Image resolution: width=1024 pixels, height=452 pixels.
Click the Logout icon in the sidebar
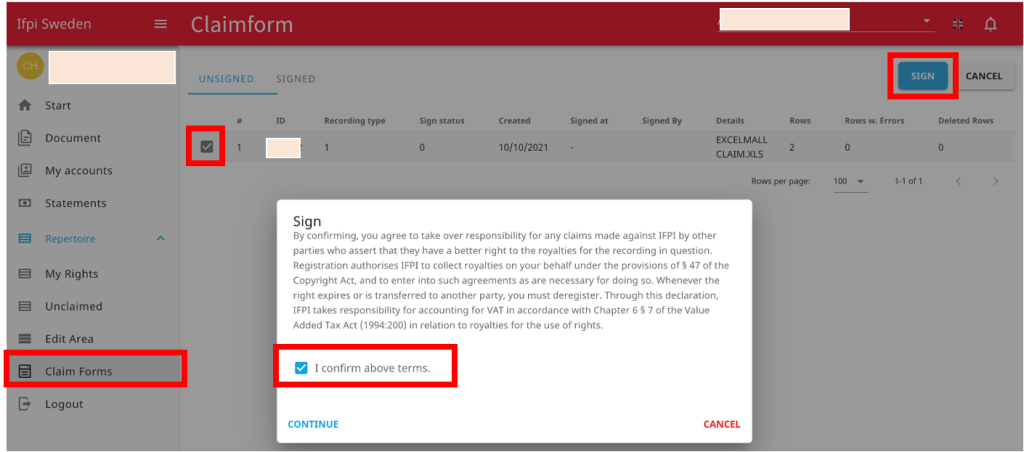click(x=25, y=404)
